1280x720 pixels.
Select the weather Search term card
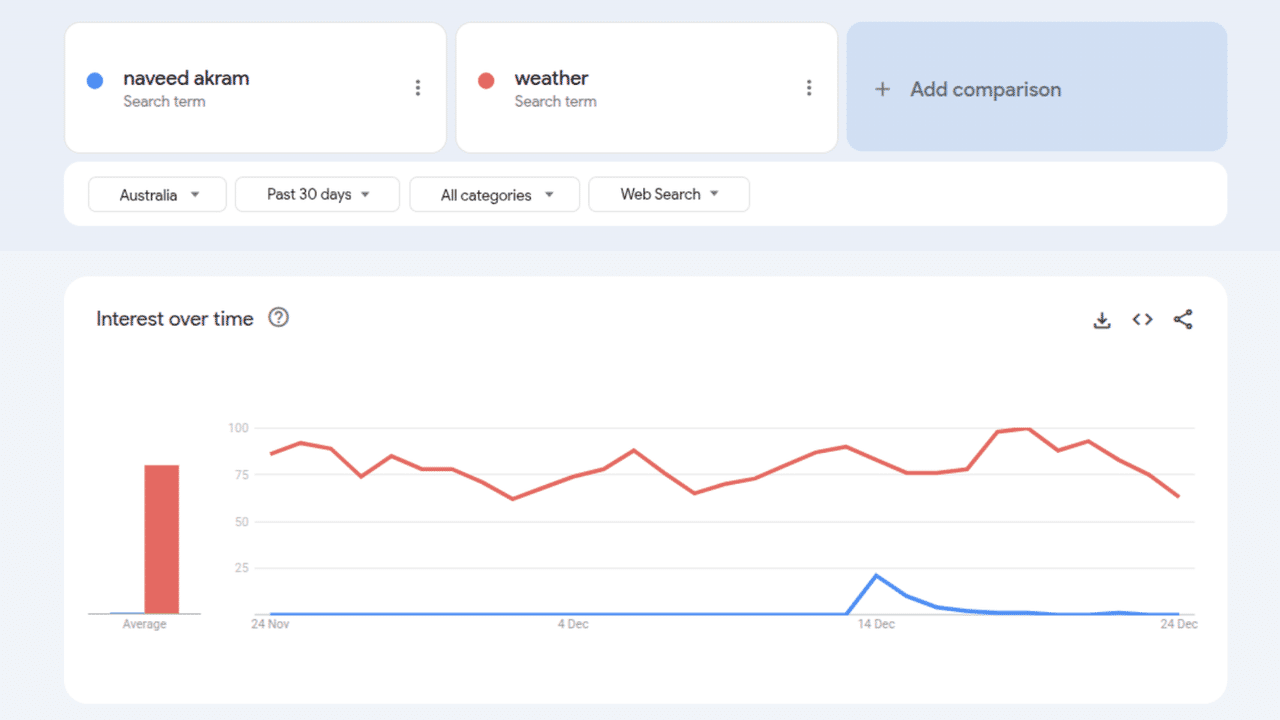click(x=646, y=87)
